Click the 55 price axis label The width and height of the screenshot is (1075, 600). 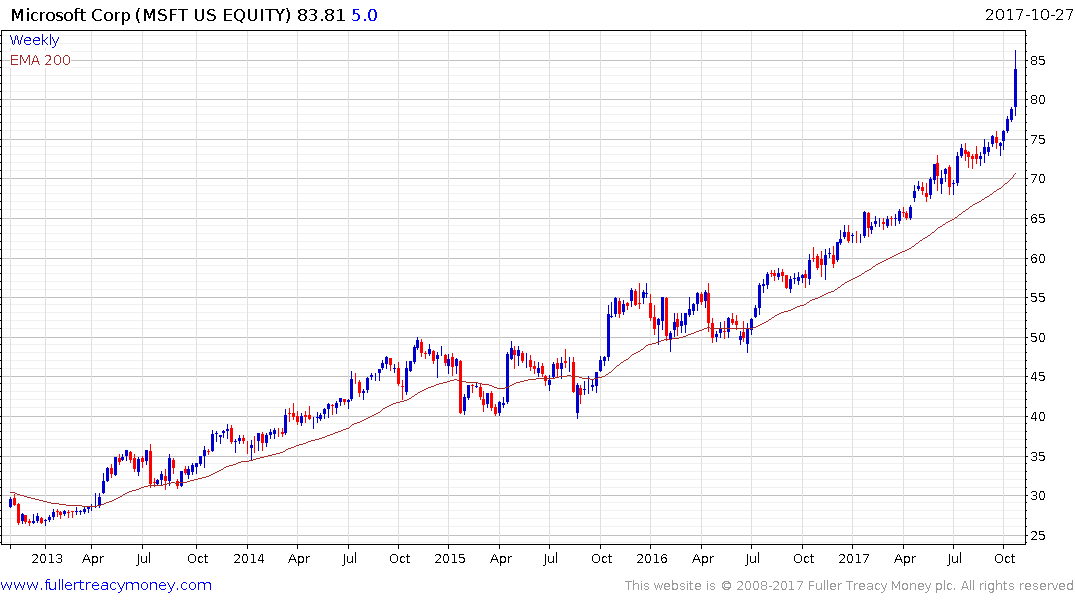pos(1037,298)
